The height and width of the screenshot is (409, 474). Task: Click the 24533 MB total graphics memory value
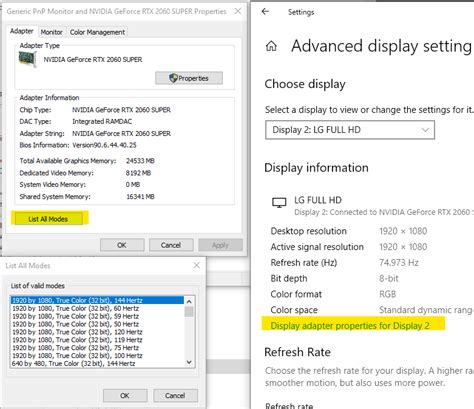[140, 161]
